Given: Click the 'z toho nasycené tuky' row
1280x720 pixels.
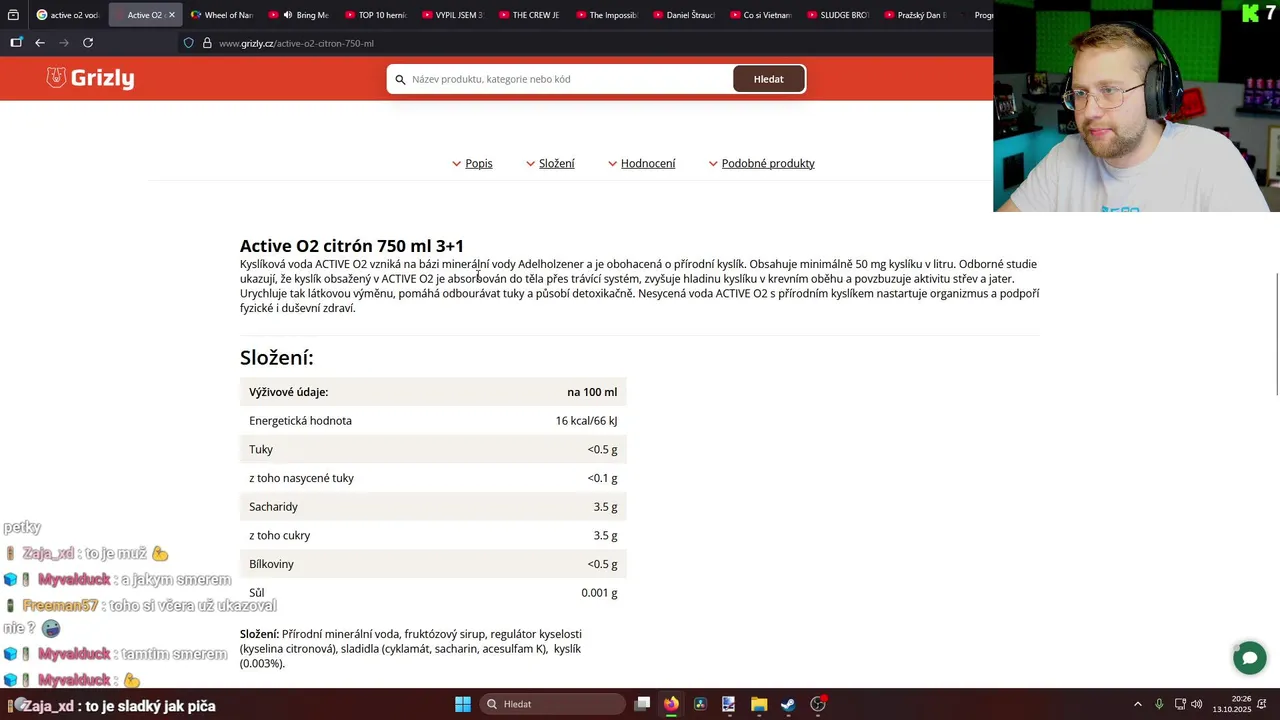Looking at the screenshot, I should pos(433,478).
